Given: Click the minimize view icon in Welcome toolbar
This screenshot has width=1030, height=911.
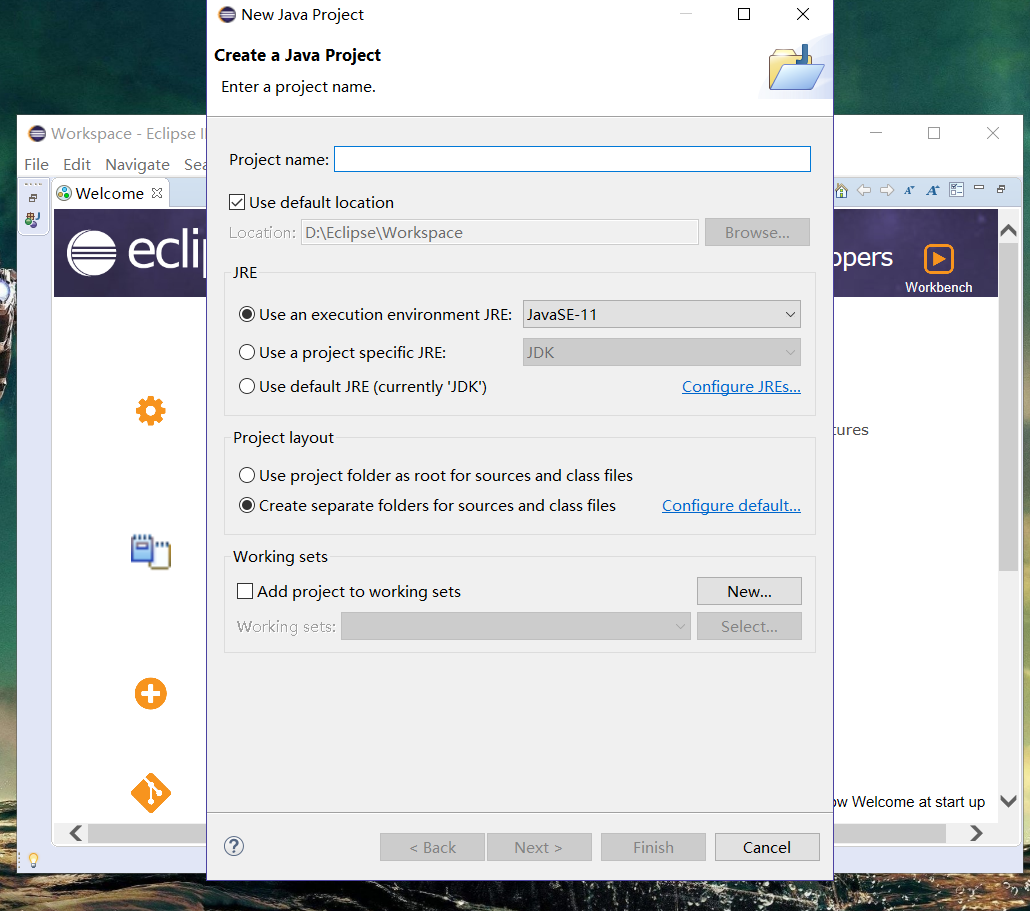Looking at the screenshot, I should tap(979, 188).
